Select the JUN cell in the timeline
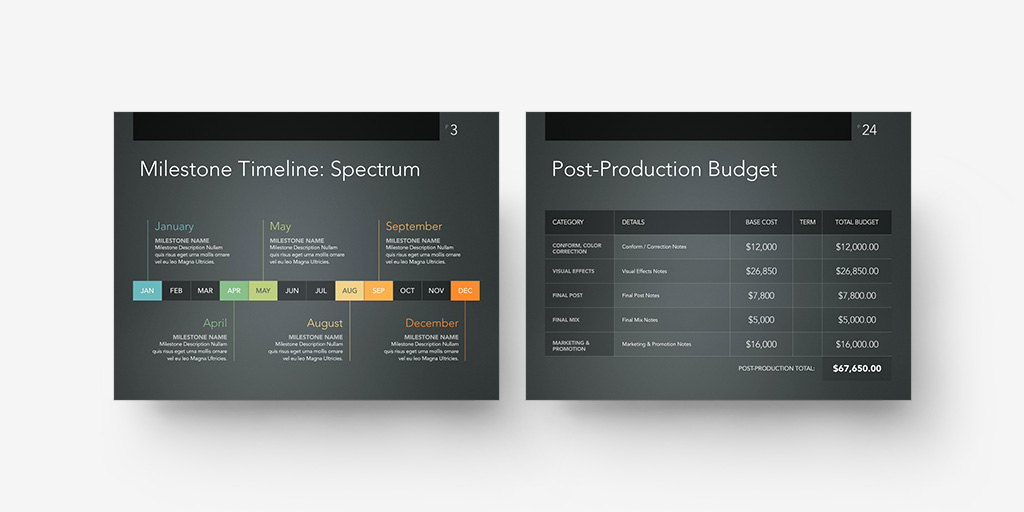 pos(292,291)
